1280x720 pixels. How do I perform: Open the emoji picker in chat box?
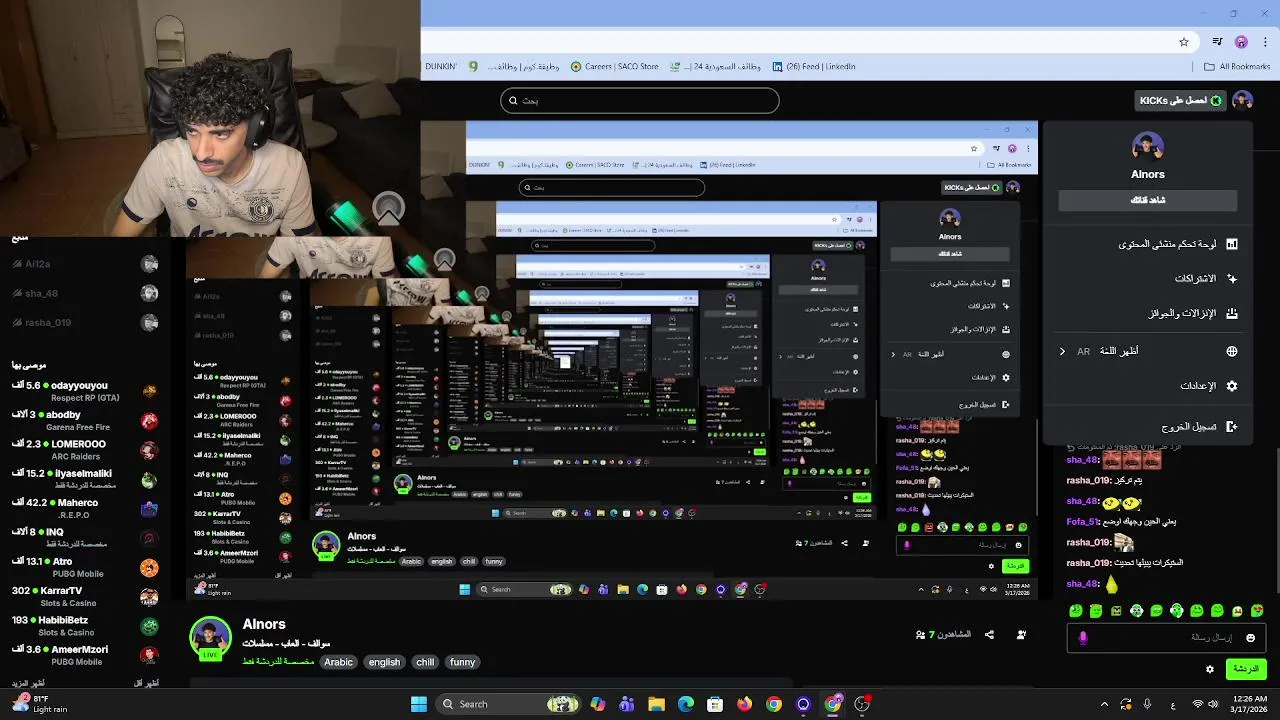coord(1250,638)
